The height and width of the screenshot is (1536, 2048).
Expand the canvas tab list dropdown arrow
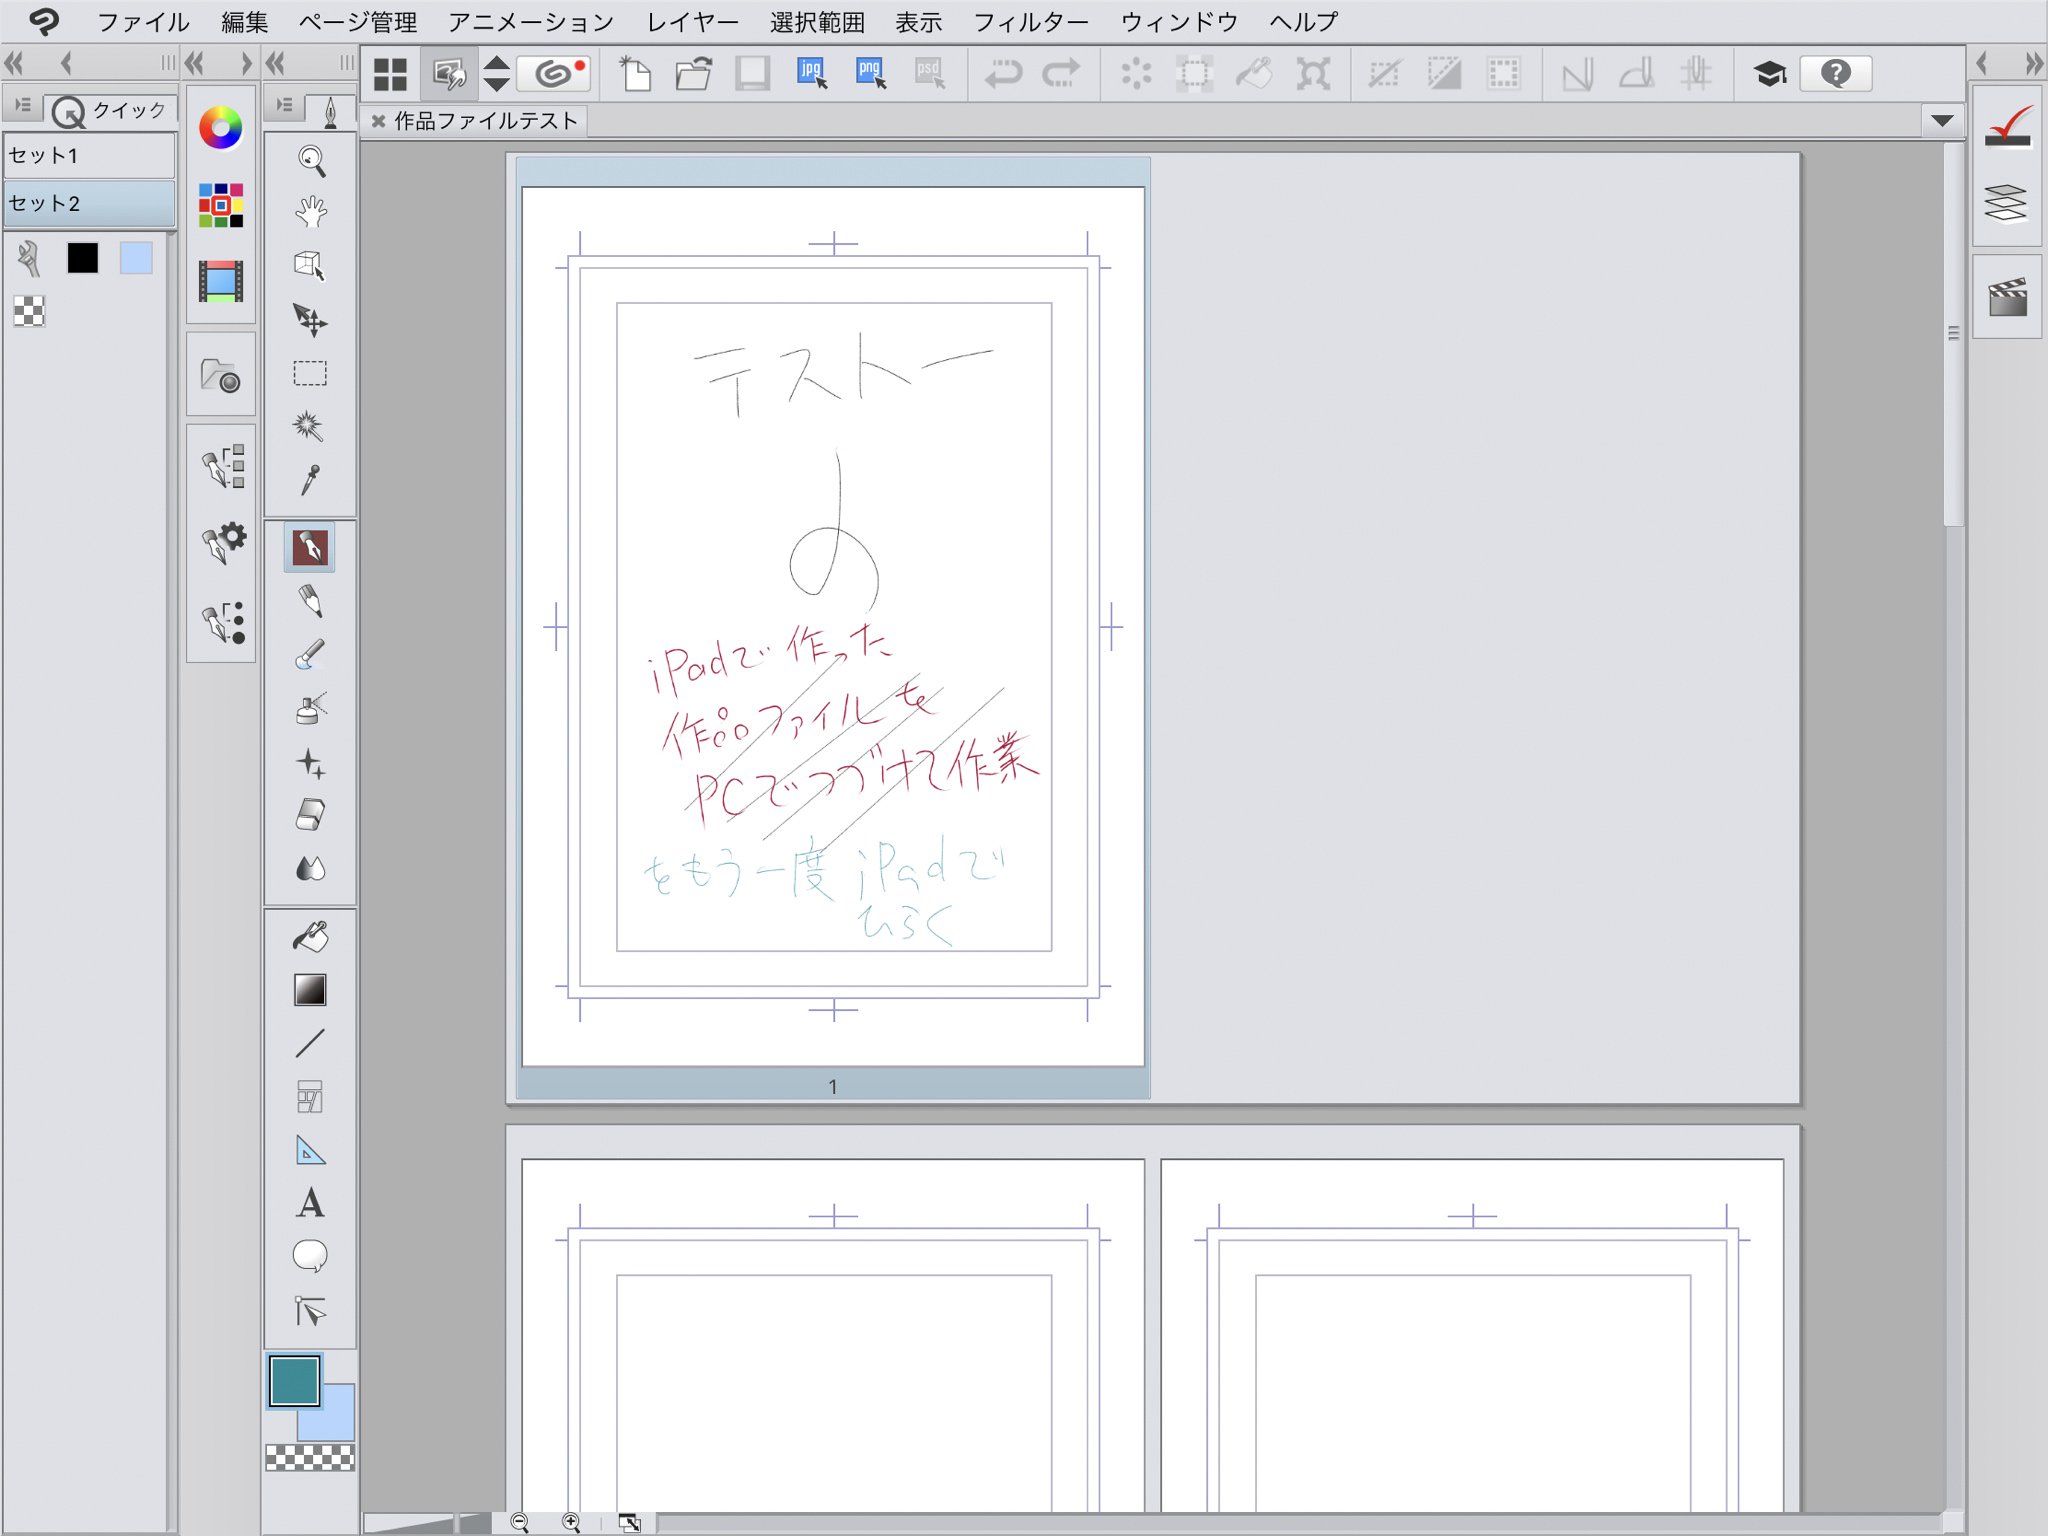coord(1942,121)
